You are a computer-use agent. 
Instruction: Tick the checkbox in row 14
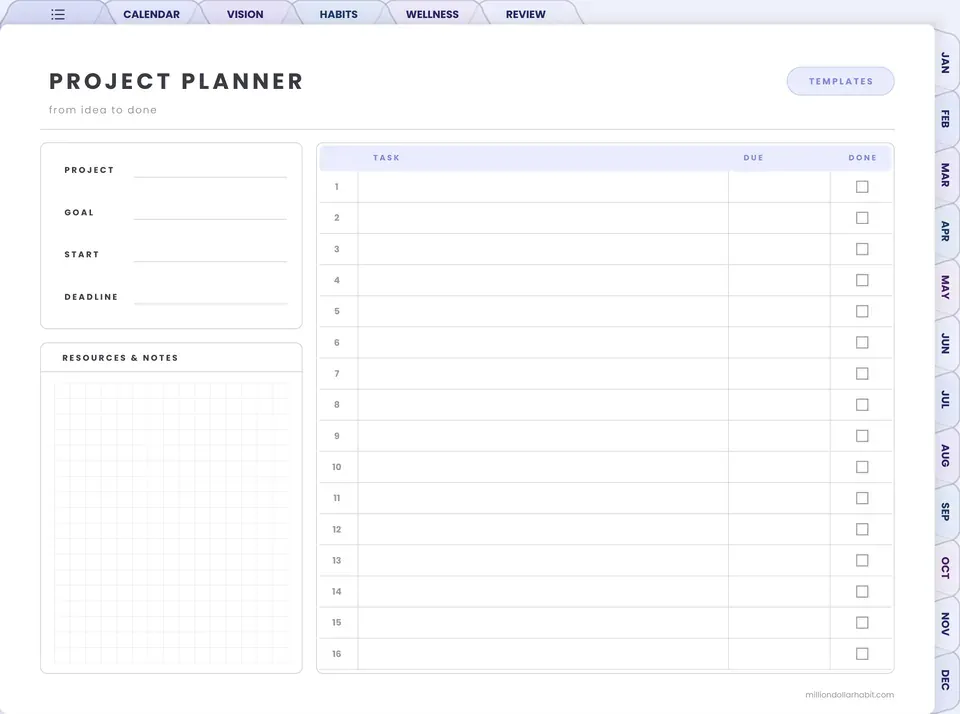tap(862, 592)
